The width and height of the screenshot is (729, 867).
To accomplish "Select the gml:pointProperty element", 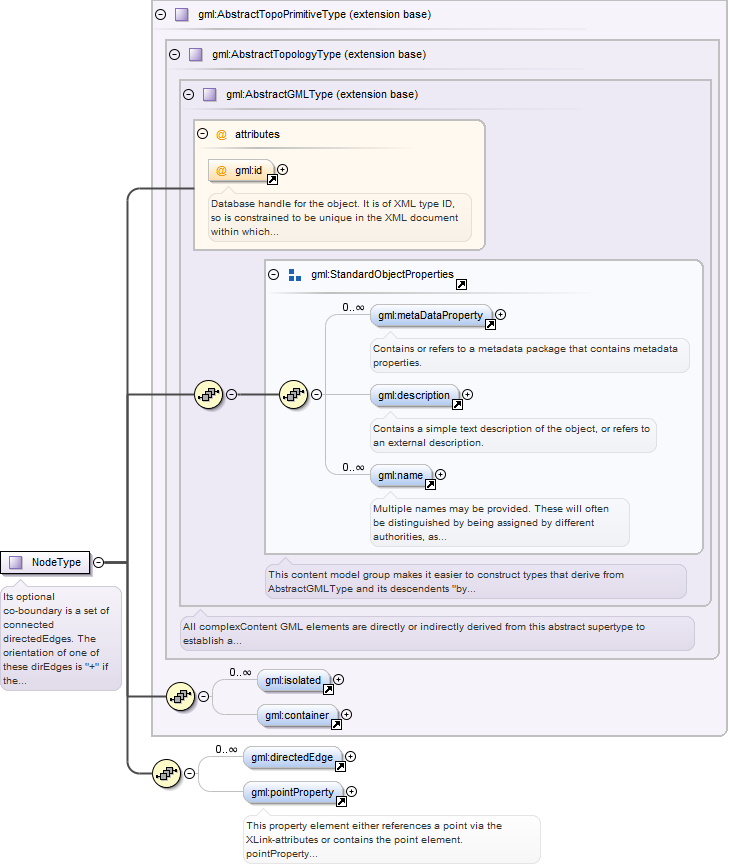I will point(293,792).
